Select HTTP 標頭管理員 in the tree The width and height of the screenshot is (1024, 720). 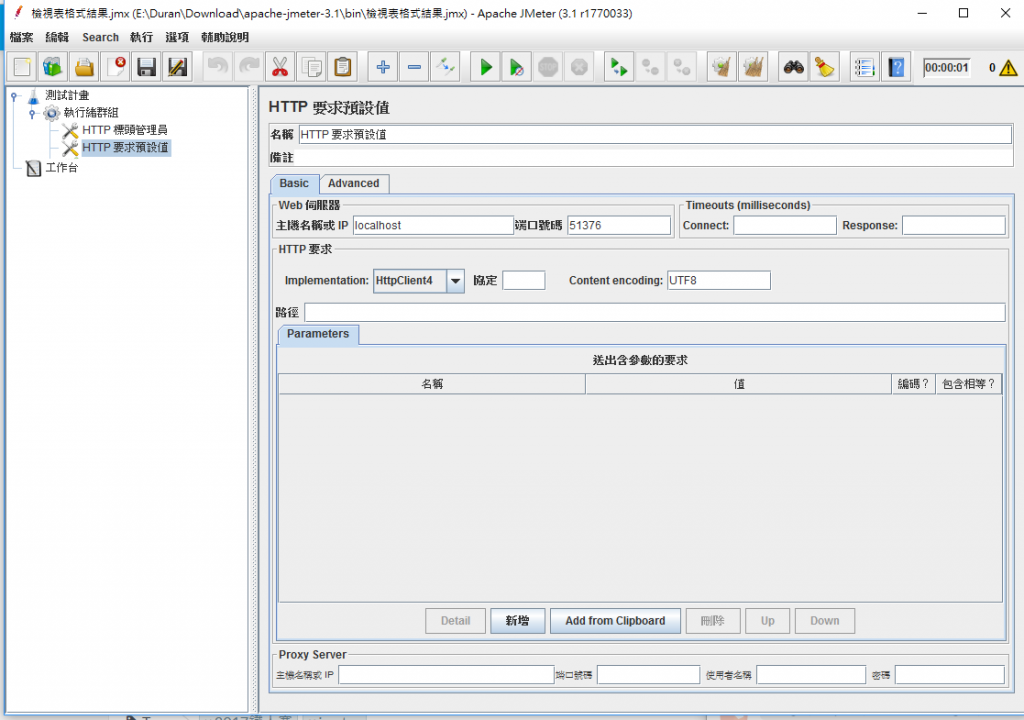pyautogui.click(x=125, y=130)
